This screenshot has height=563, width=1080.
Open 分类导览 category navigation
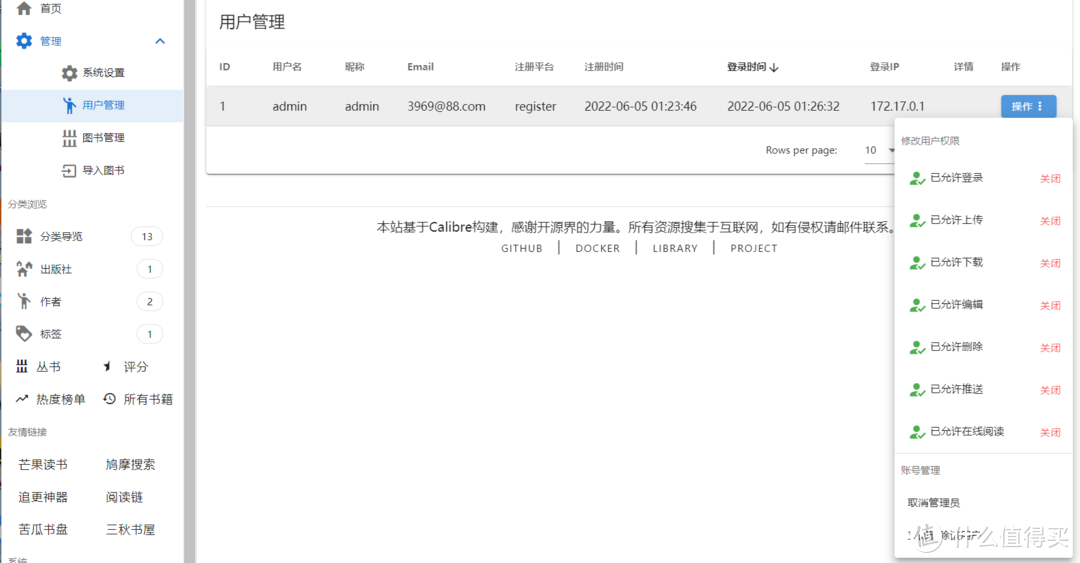(61, 236)
